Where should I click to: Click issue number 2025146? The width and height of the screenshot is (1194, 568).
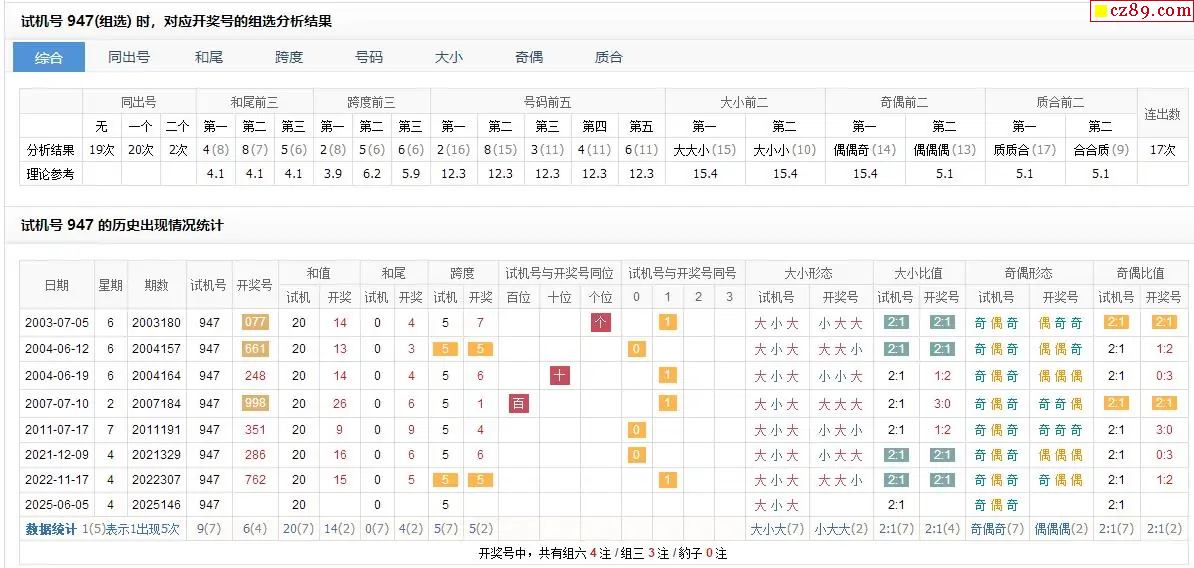click(157, 505)
